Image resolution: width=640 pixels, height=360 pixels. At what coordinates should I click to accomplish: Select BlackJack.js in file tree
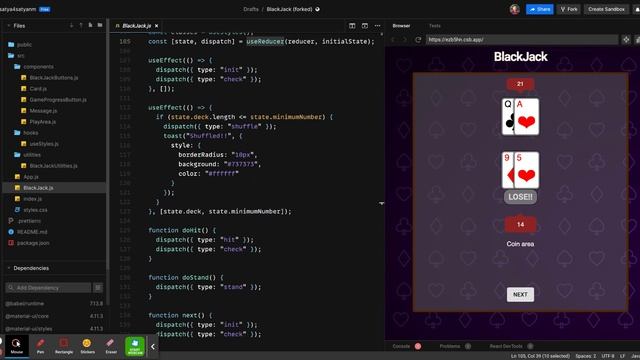coord(38,188)
